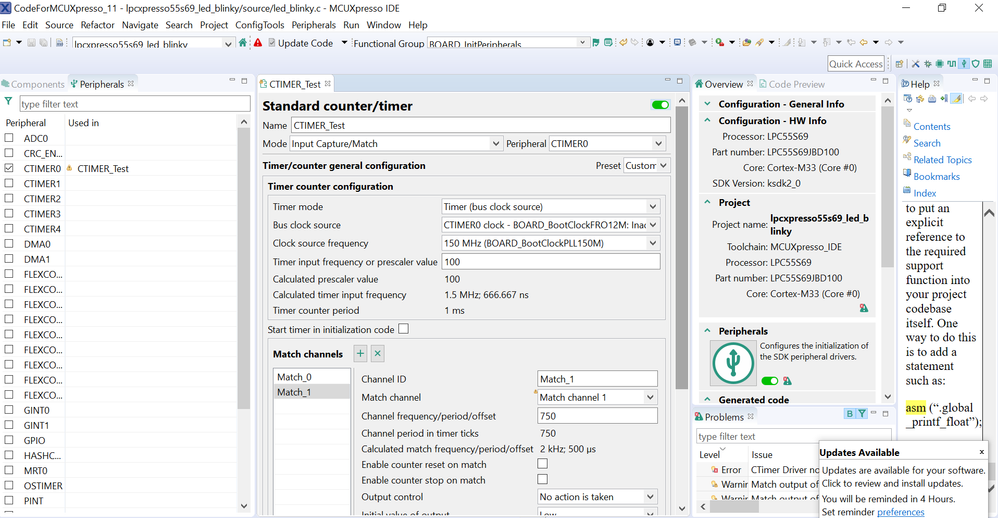Expand Configuration - General Info section
The height and width of the screenshot is (518, 998).
pos(707,104)
